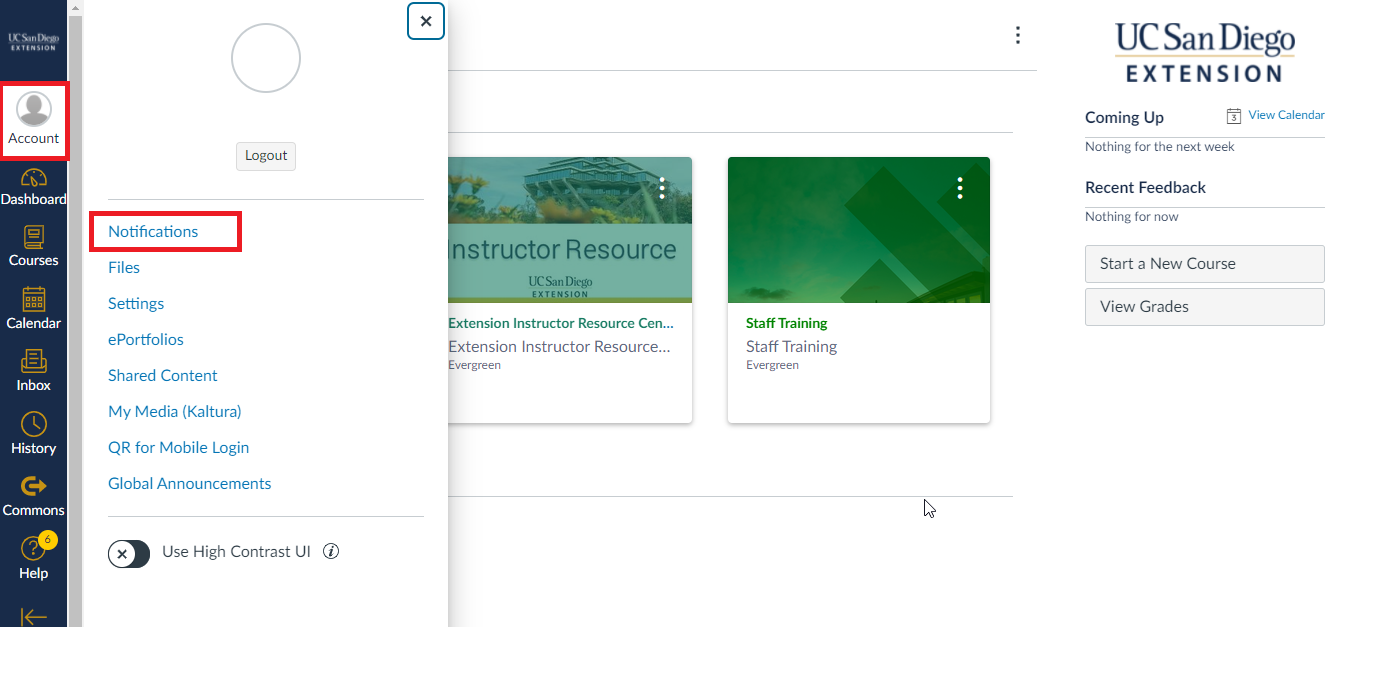Open Canvas Commons
This screenshot has height=692, width=1396.
[34, 496]
